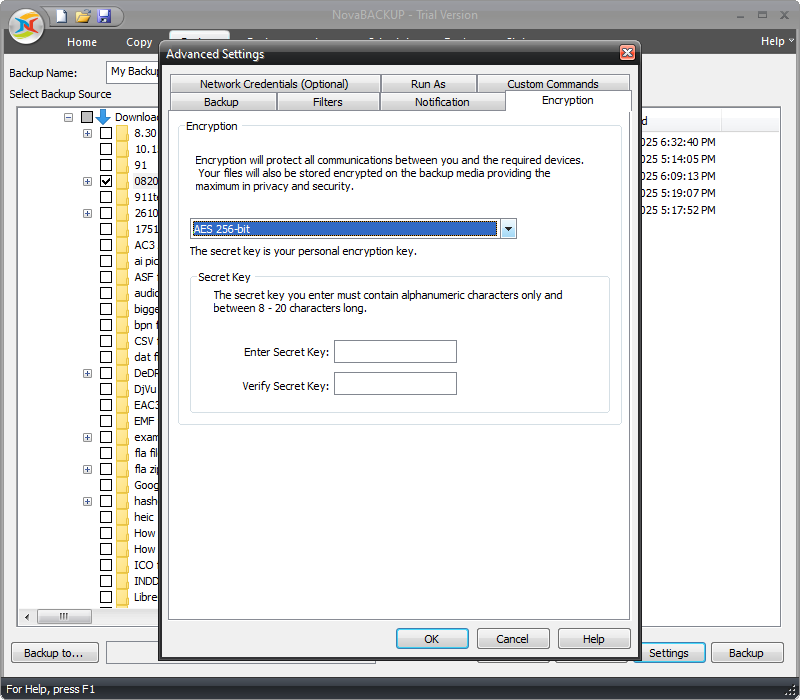
Task: Check the CSV folder checkbox
Action: (x=106, y=341)
